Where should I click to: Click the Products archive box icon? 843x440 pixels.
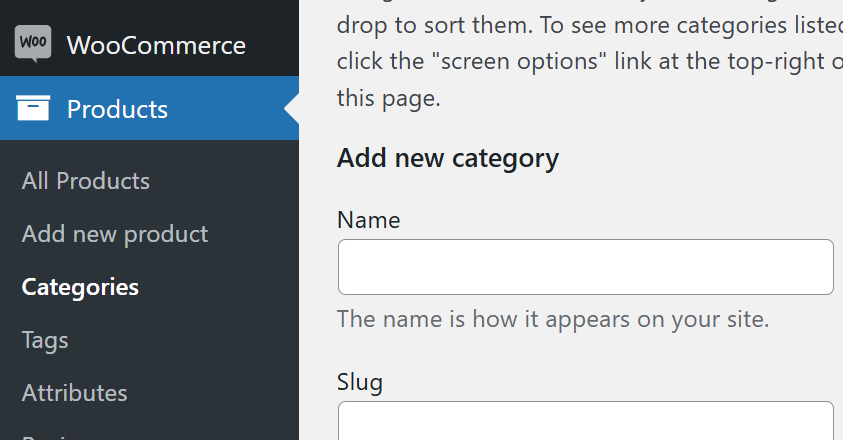coord(33,108)
